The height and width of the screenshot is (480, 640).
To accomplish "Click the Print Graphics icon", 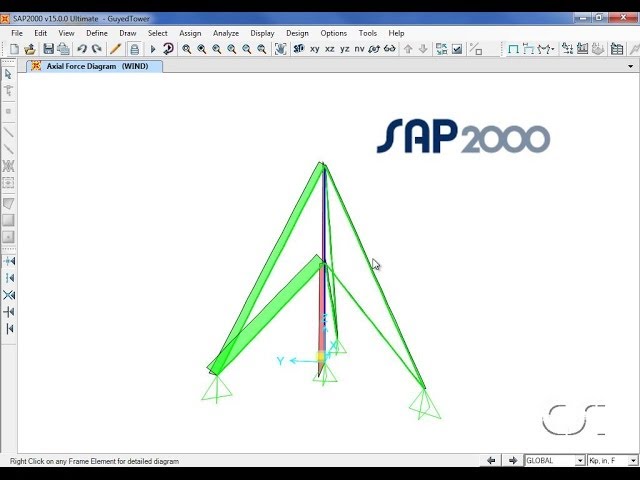I will tap(63, 49).
